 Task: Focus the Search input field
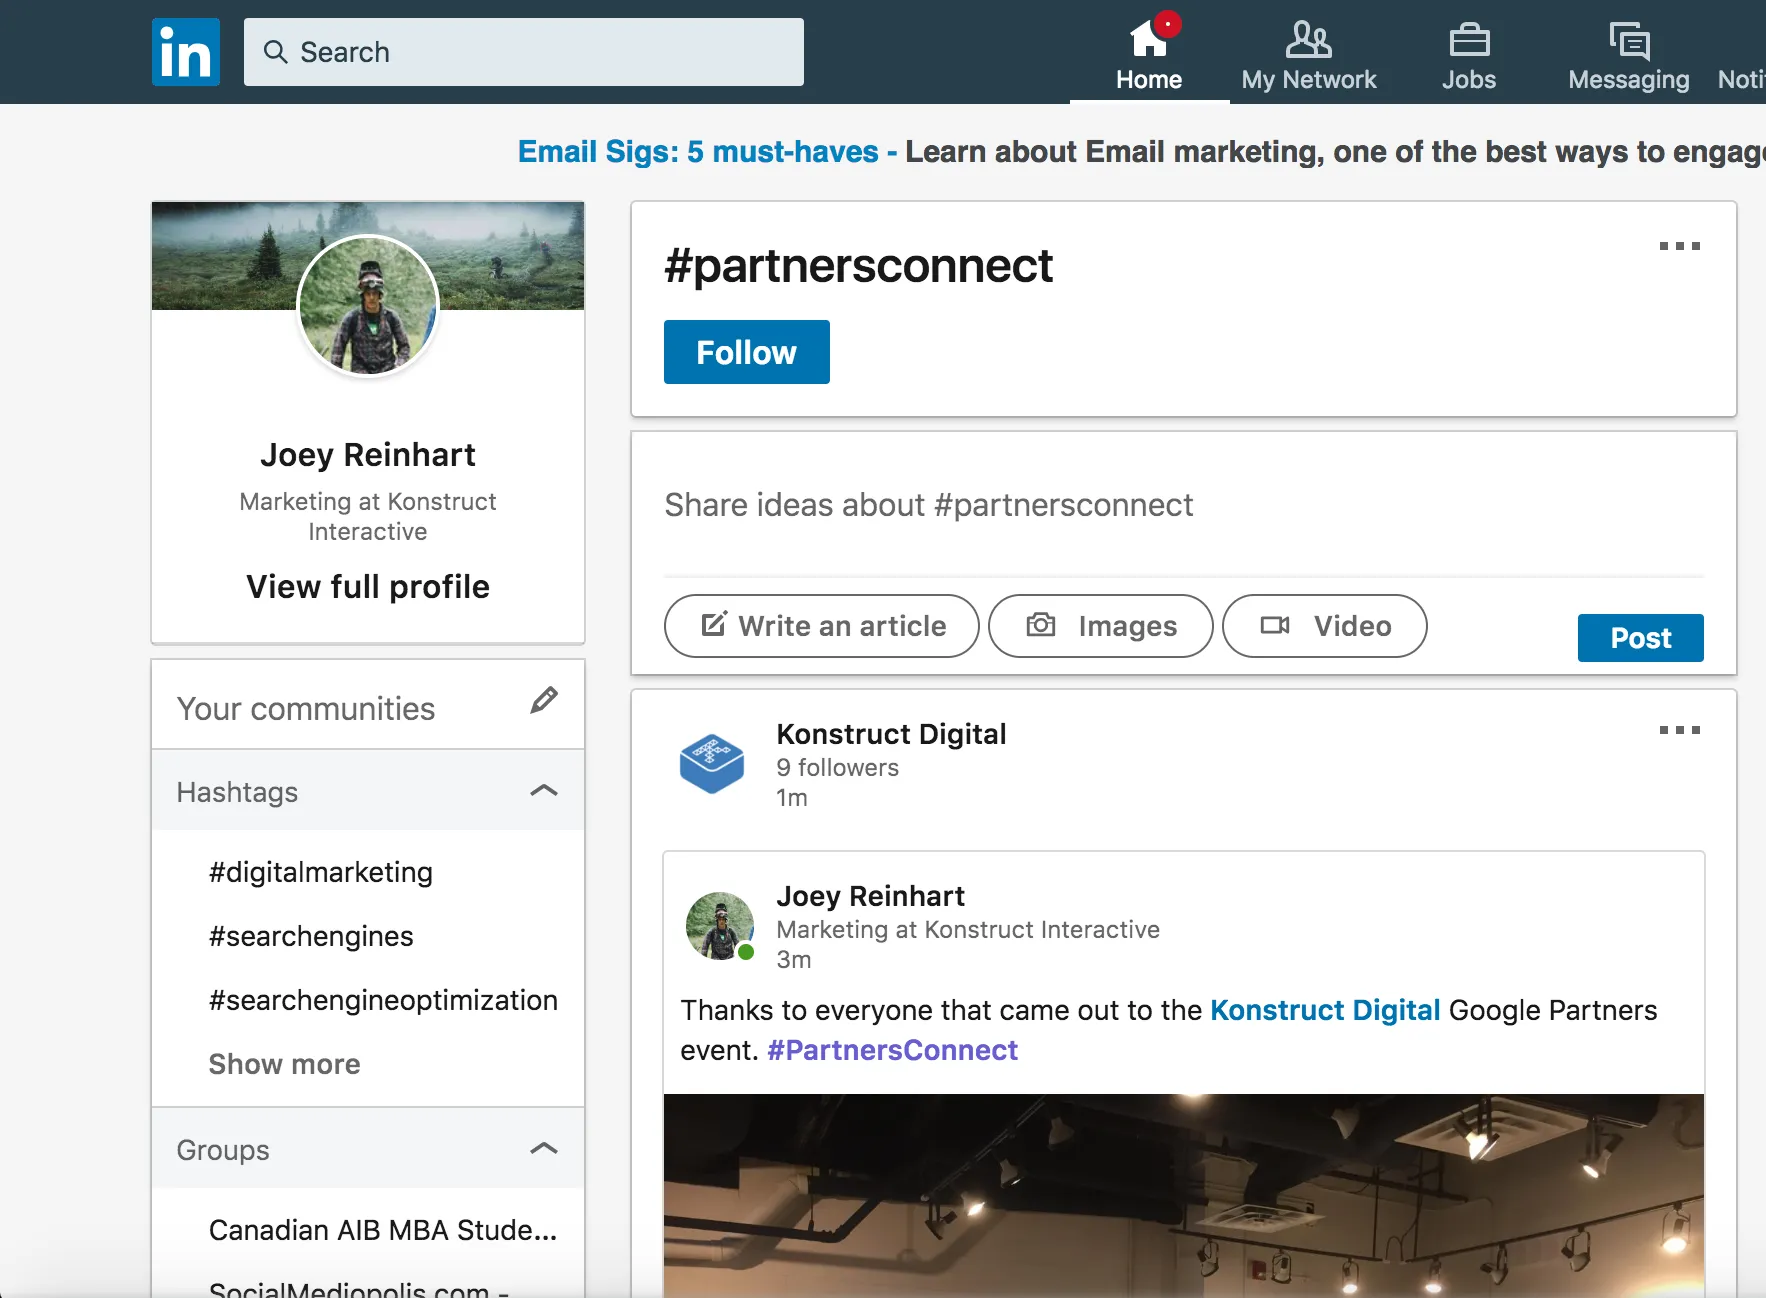524,52
